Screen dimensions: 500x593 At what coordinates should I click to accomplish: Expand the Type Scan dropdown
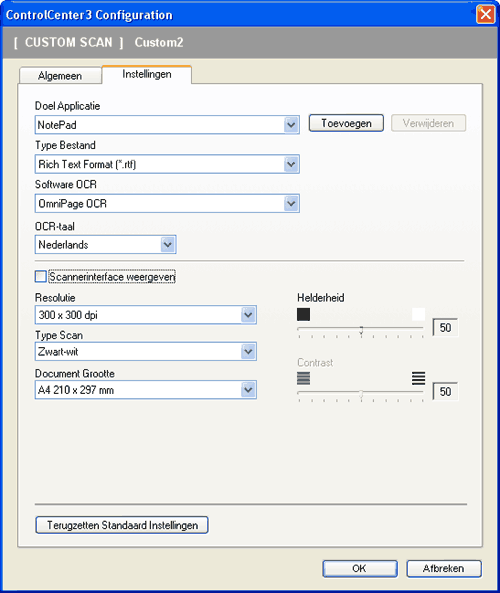pos(248,351)
